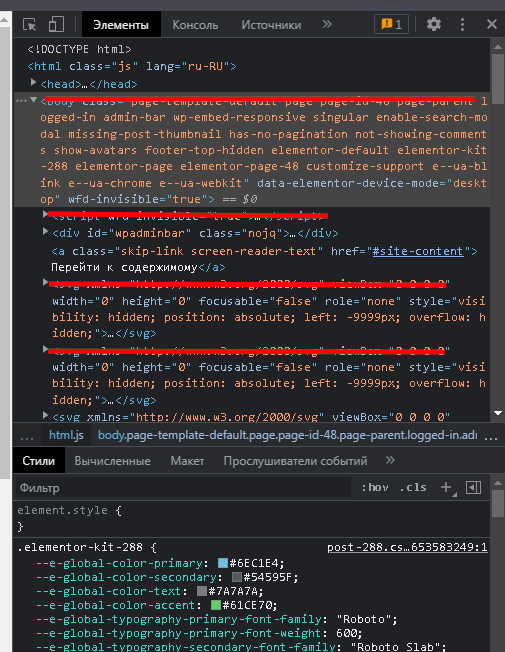Viewport: 505px width, 652px height.
Task: Open the Макет tab
Action: point(187,461)
